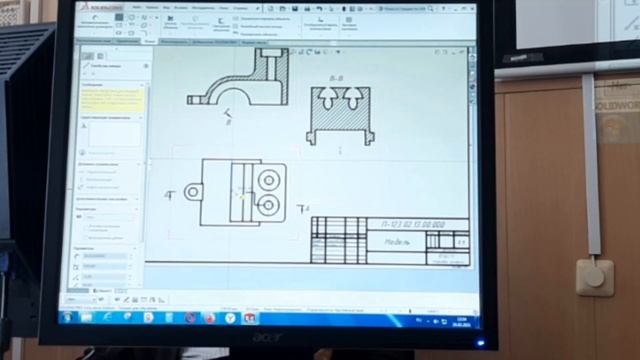Viewport: 640px width, 360px height.
Task: Click the system tray clock
Action: pyautogui.click(x=462, y=322)
